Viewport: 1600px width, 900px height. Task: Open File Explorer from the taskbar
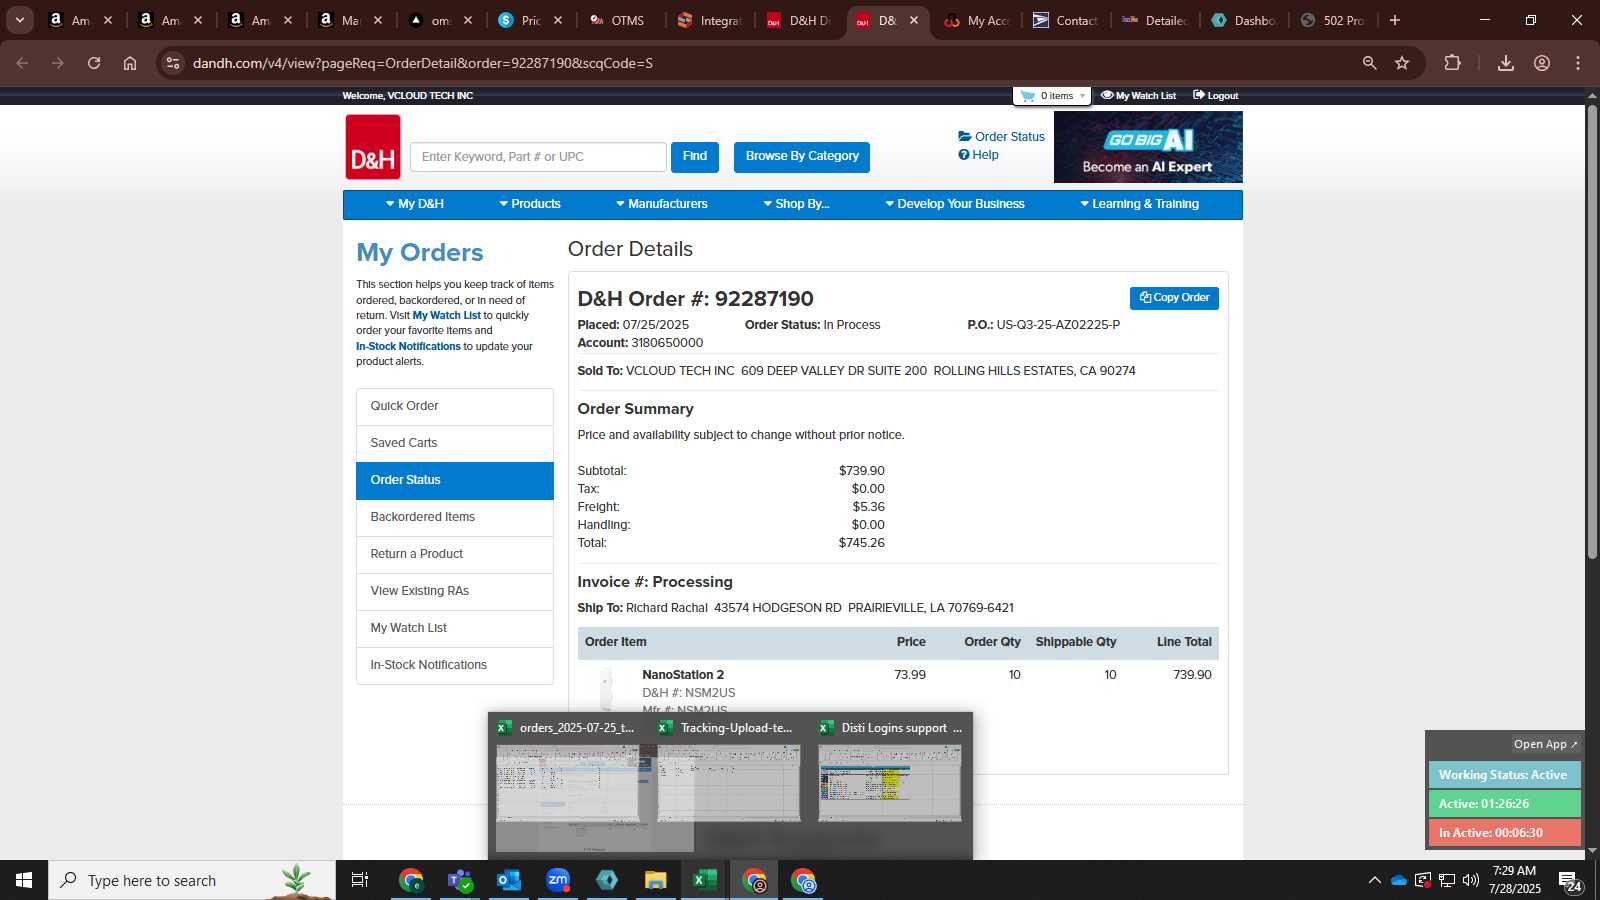pyautogui.click(x=656, y=880)
